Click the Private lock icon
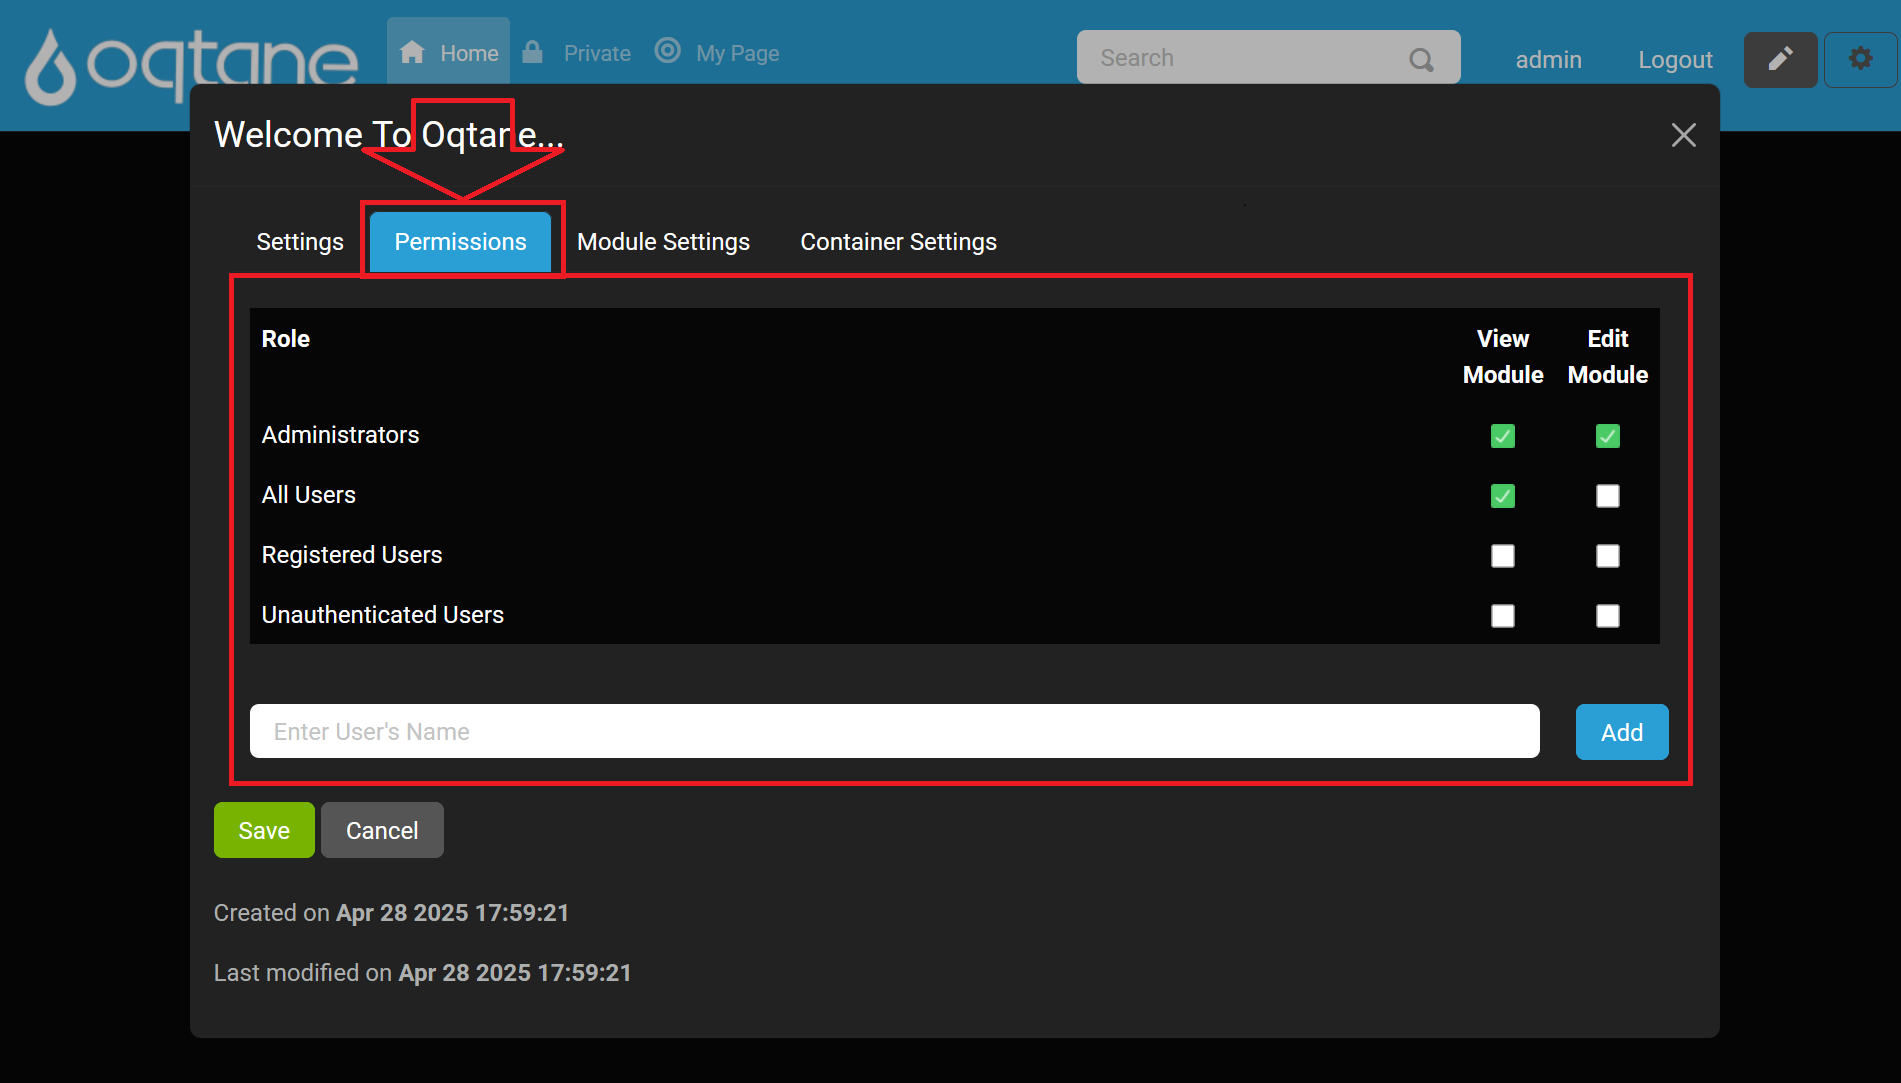 [533, 52]
